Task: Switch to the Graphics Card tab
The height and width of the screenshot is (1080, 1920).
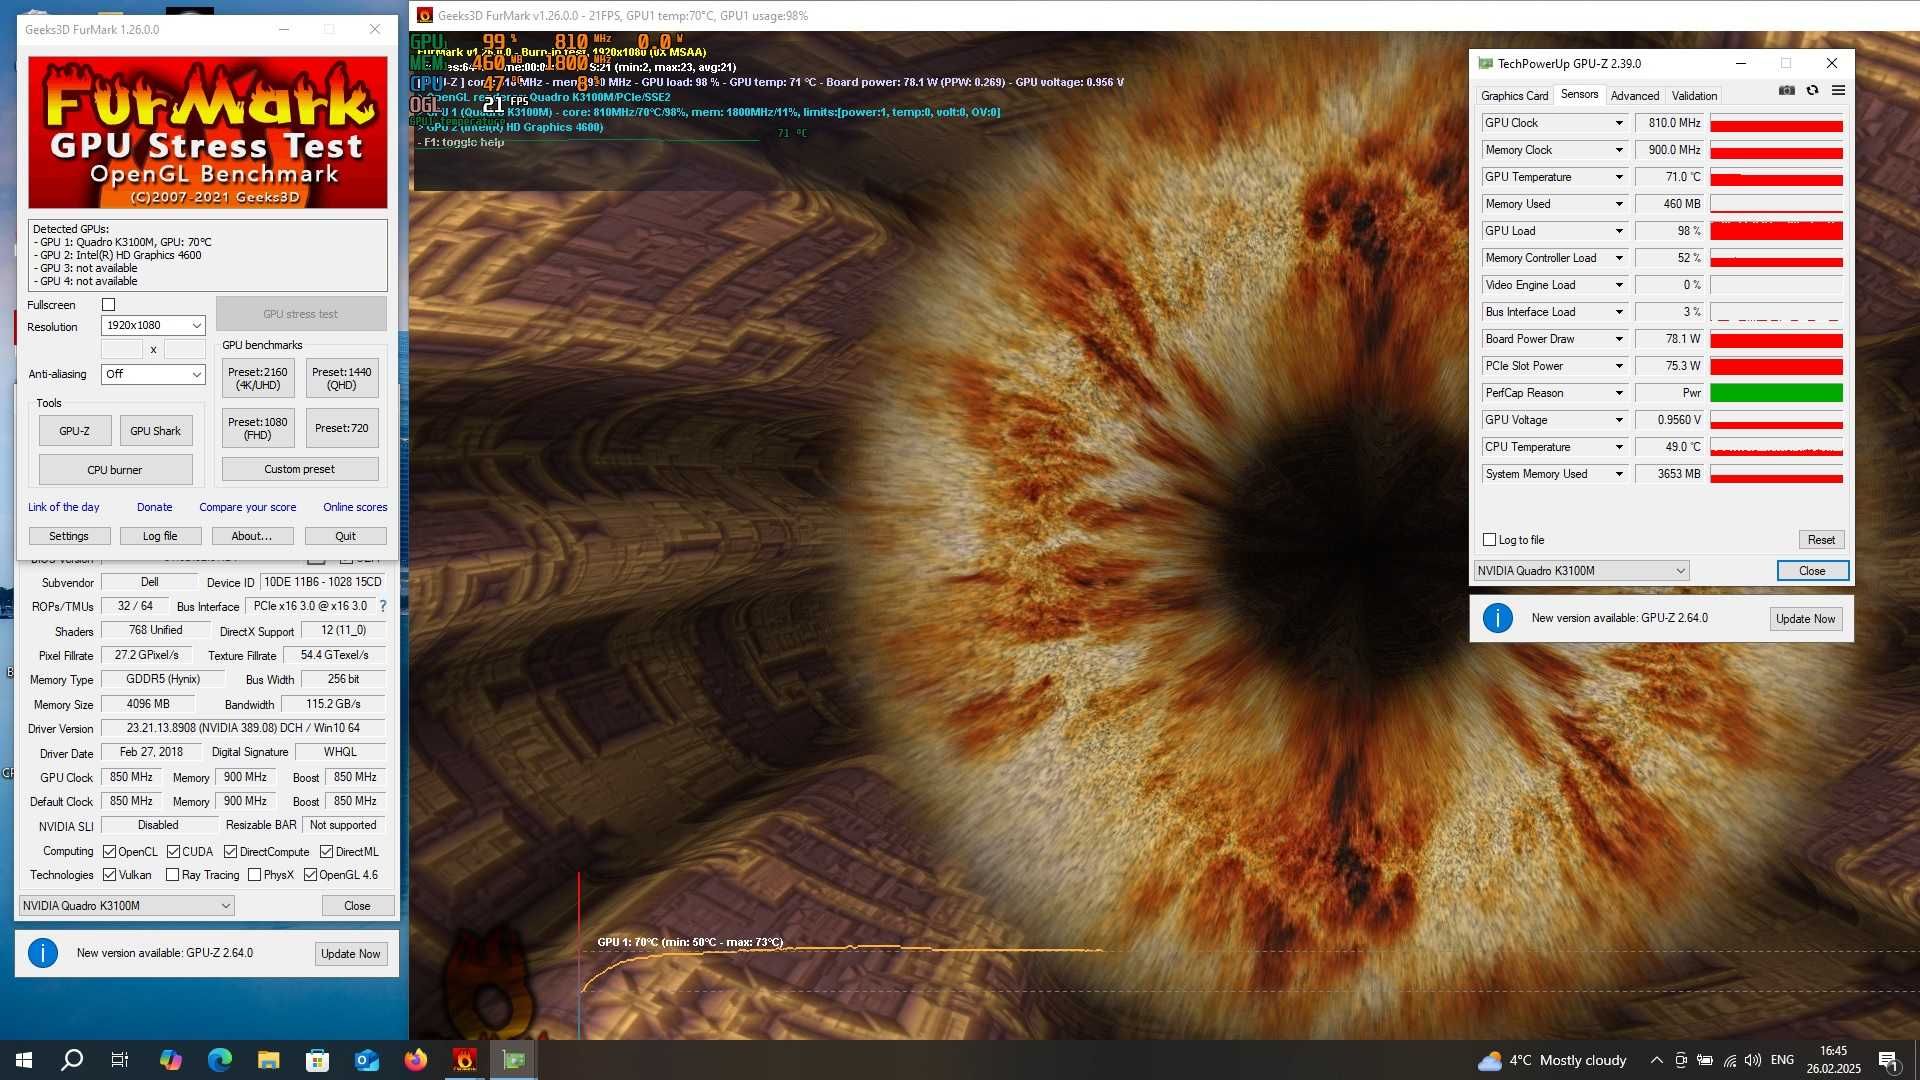Action: coord(1514,96)
